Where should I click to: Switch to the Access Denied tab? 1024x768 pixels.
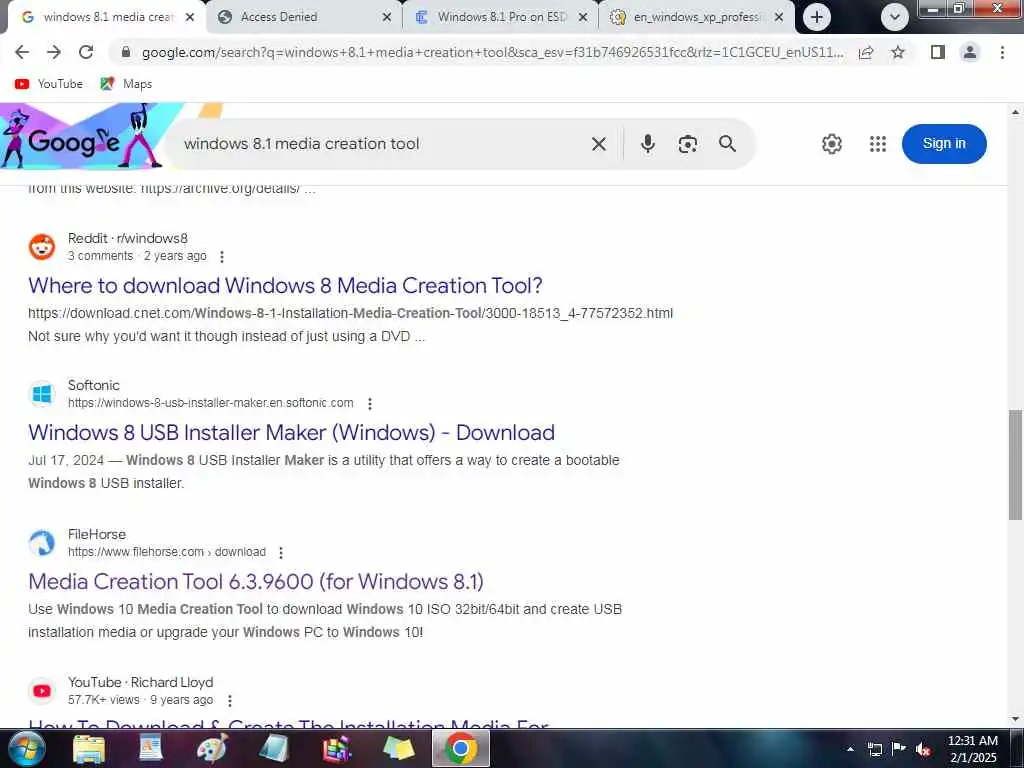point(302,17)
